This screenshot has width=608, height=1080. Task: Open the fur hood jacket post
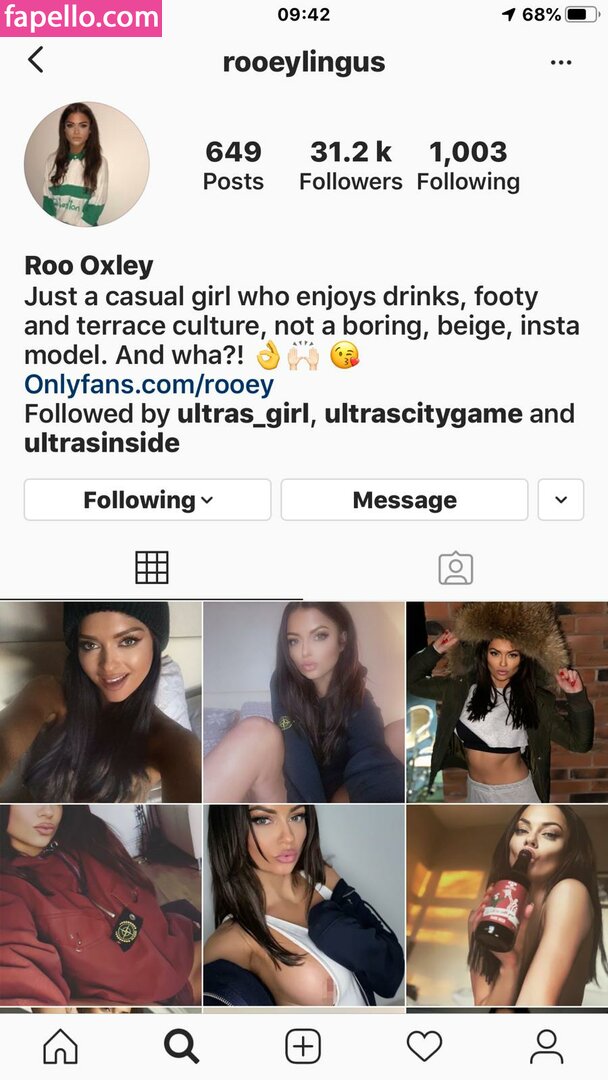coord(507,702)
